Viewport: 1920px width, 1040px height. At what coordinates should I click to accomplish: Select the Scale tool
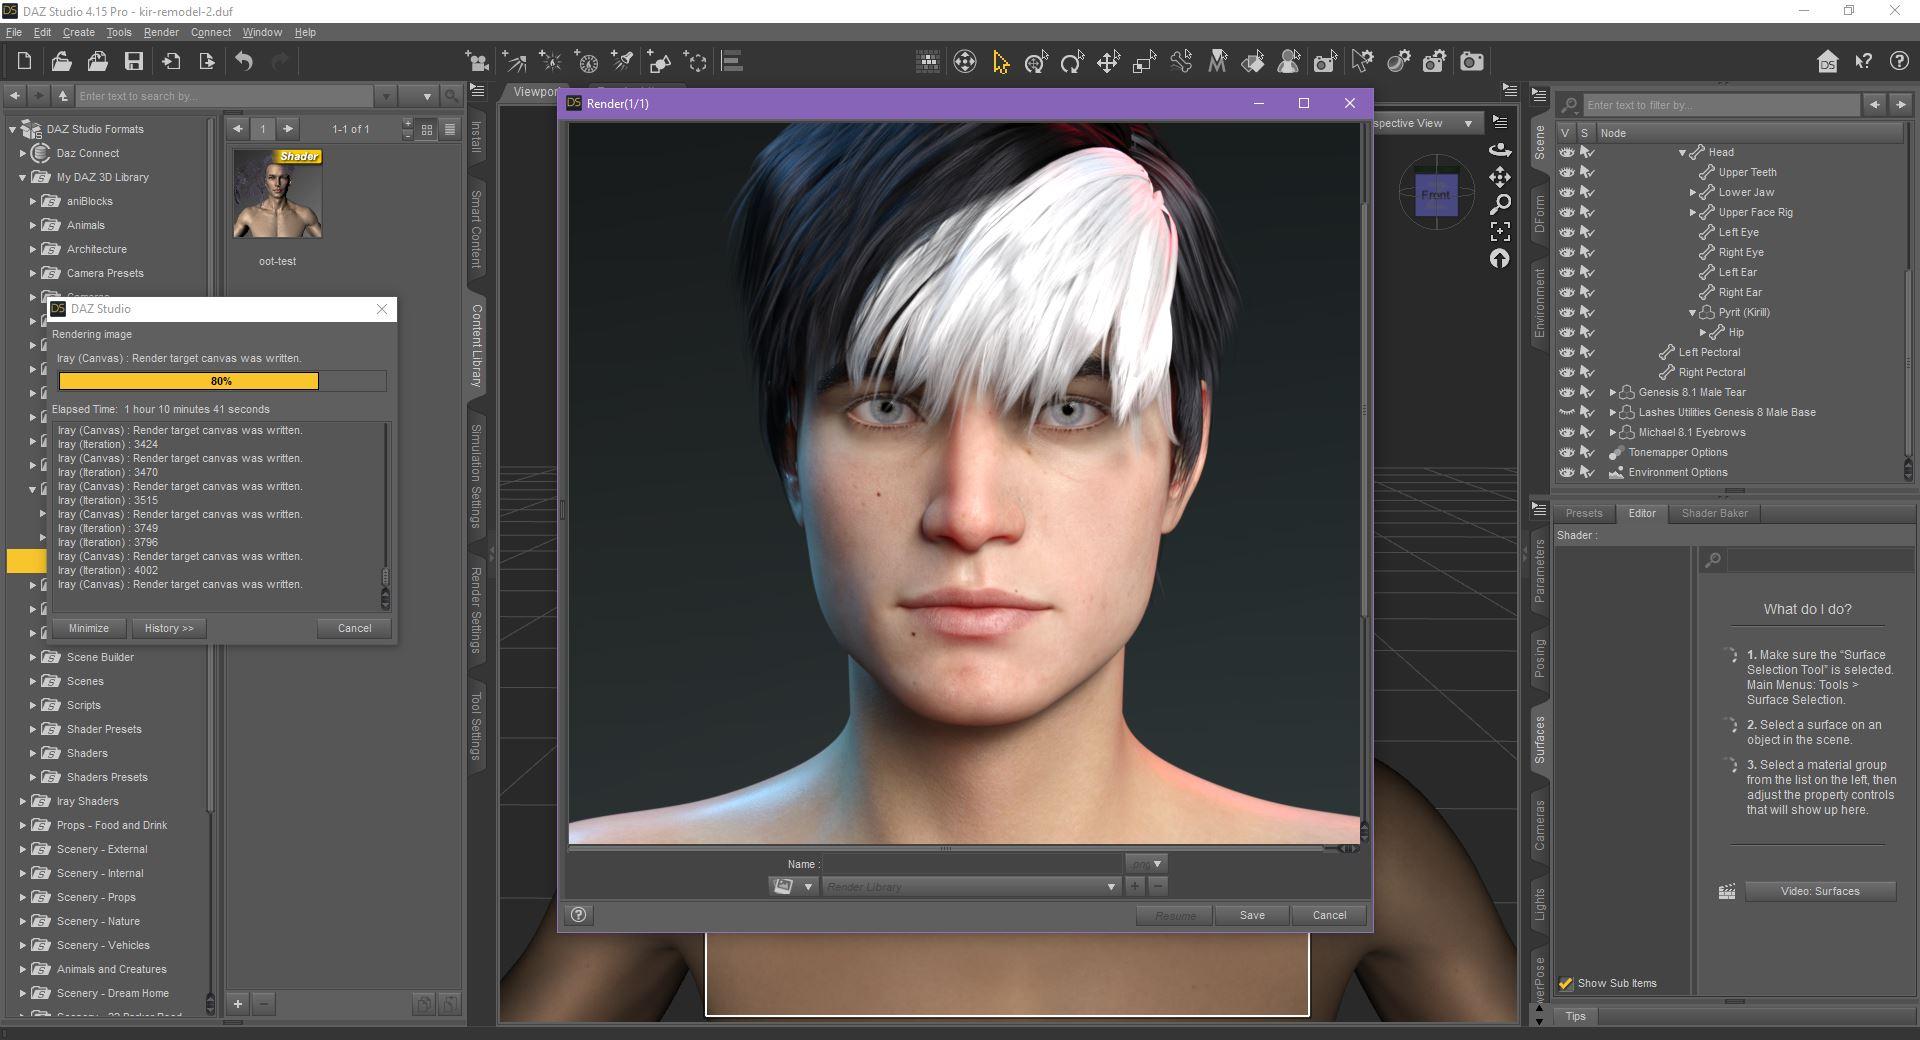[x=1144, y=62]
